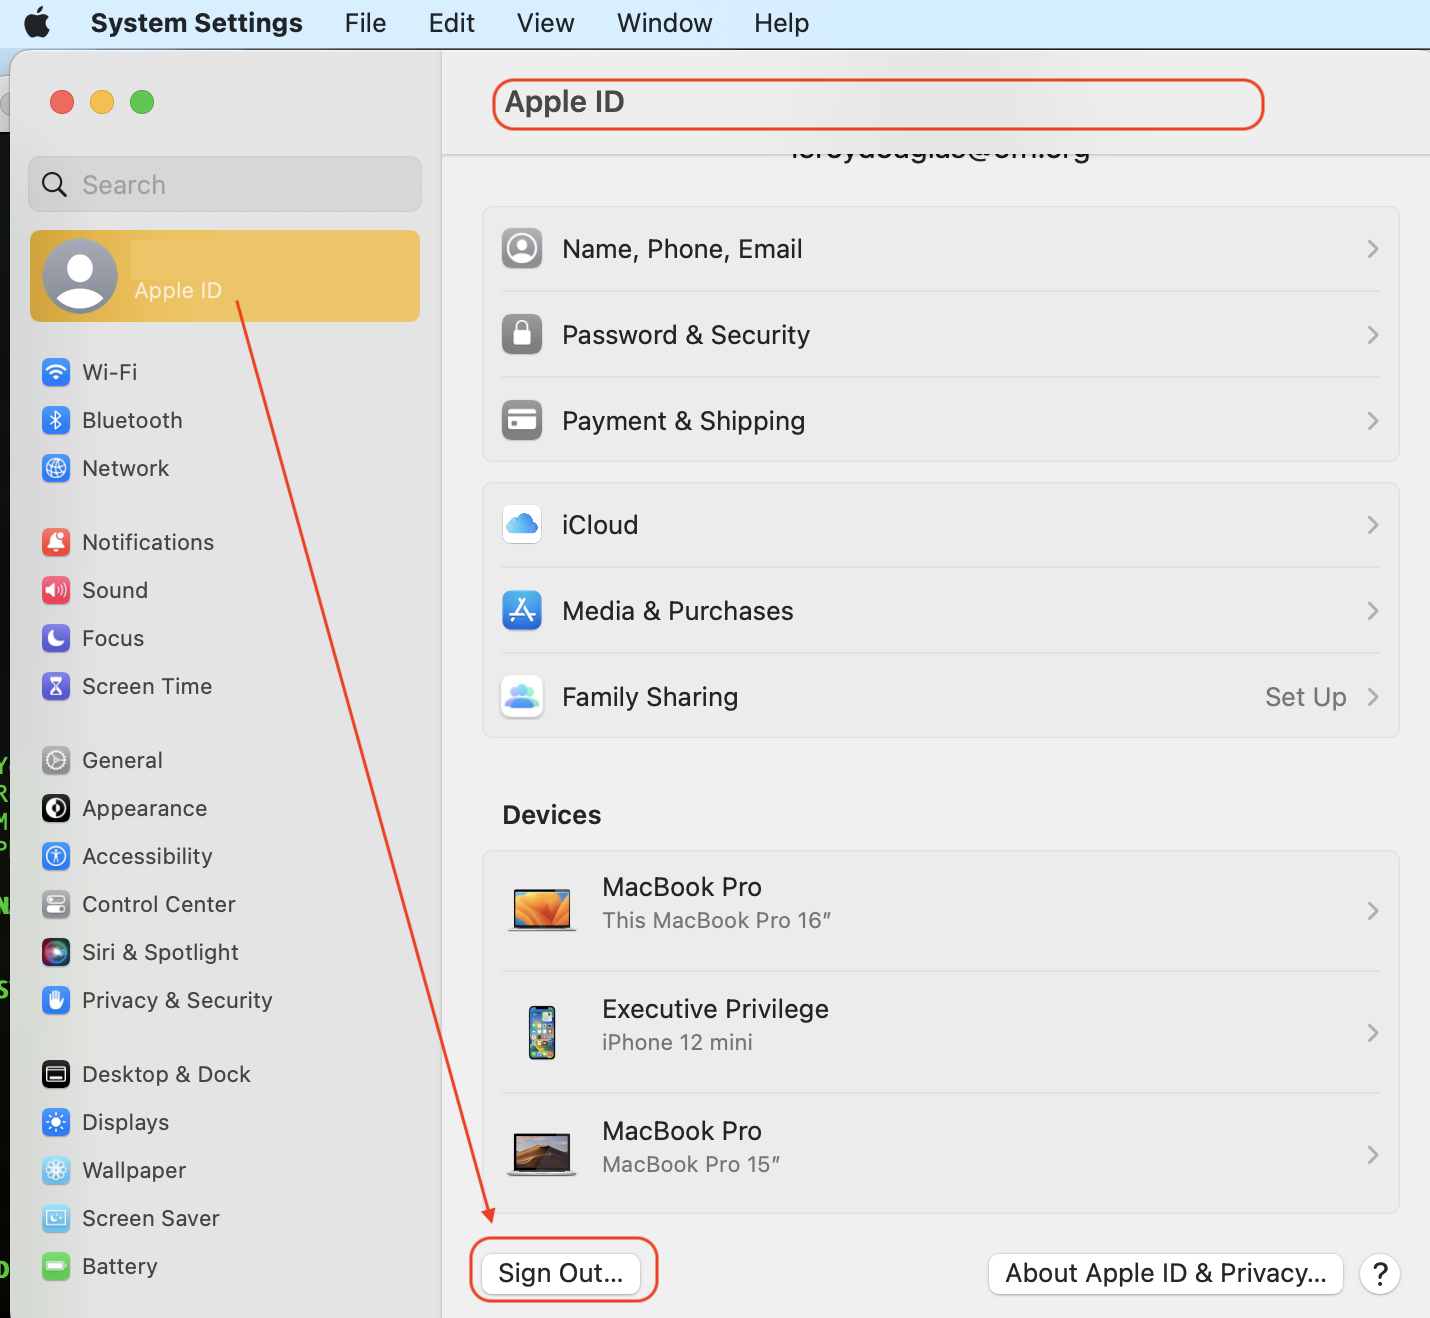Select the Apple ID account row

point(225,276)
